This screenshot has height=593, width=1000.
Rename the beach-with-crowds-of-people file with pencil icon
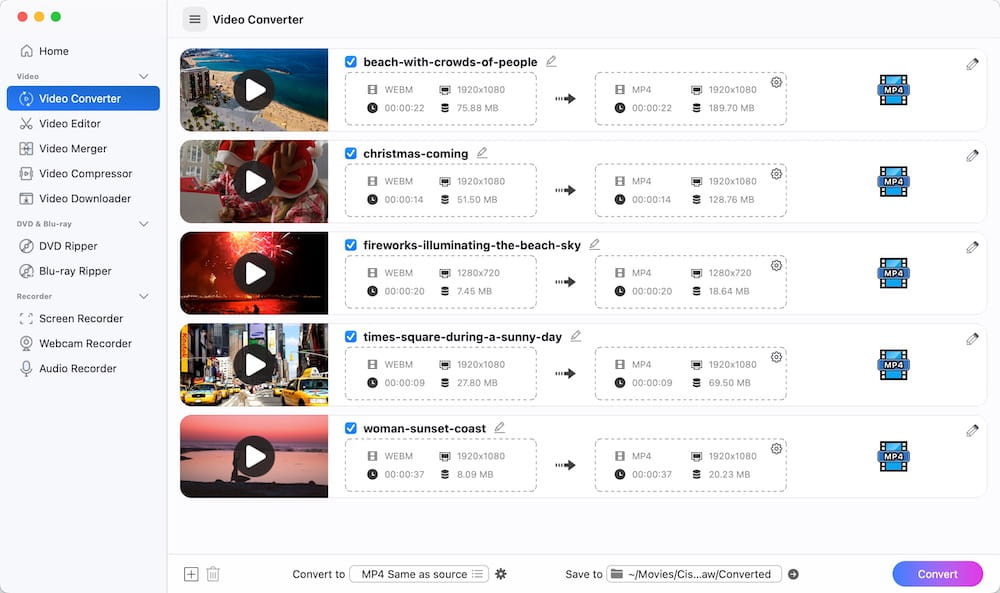coord(552,61)
